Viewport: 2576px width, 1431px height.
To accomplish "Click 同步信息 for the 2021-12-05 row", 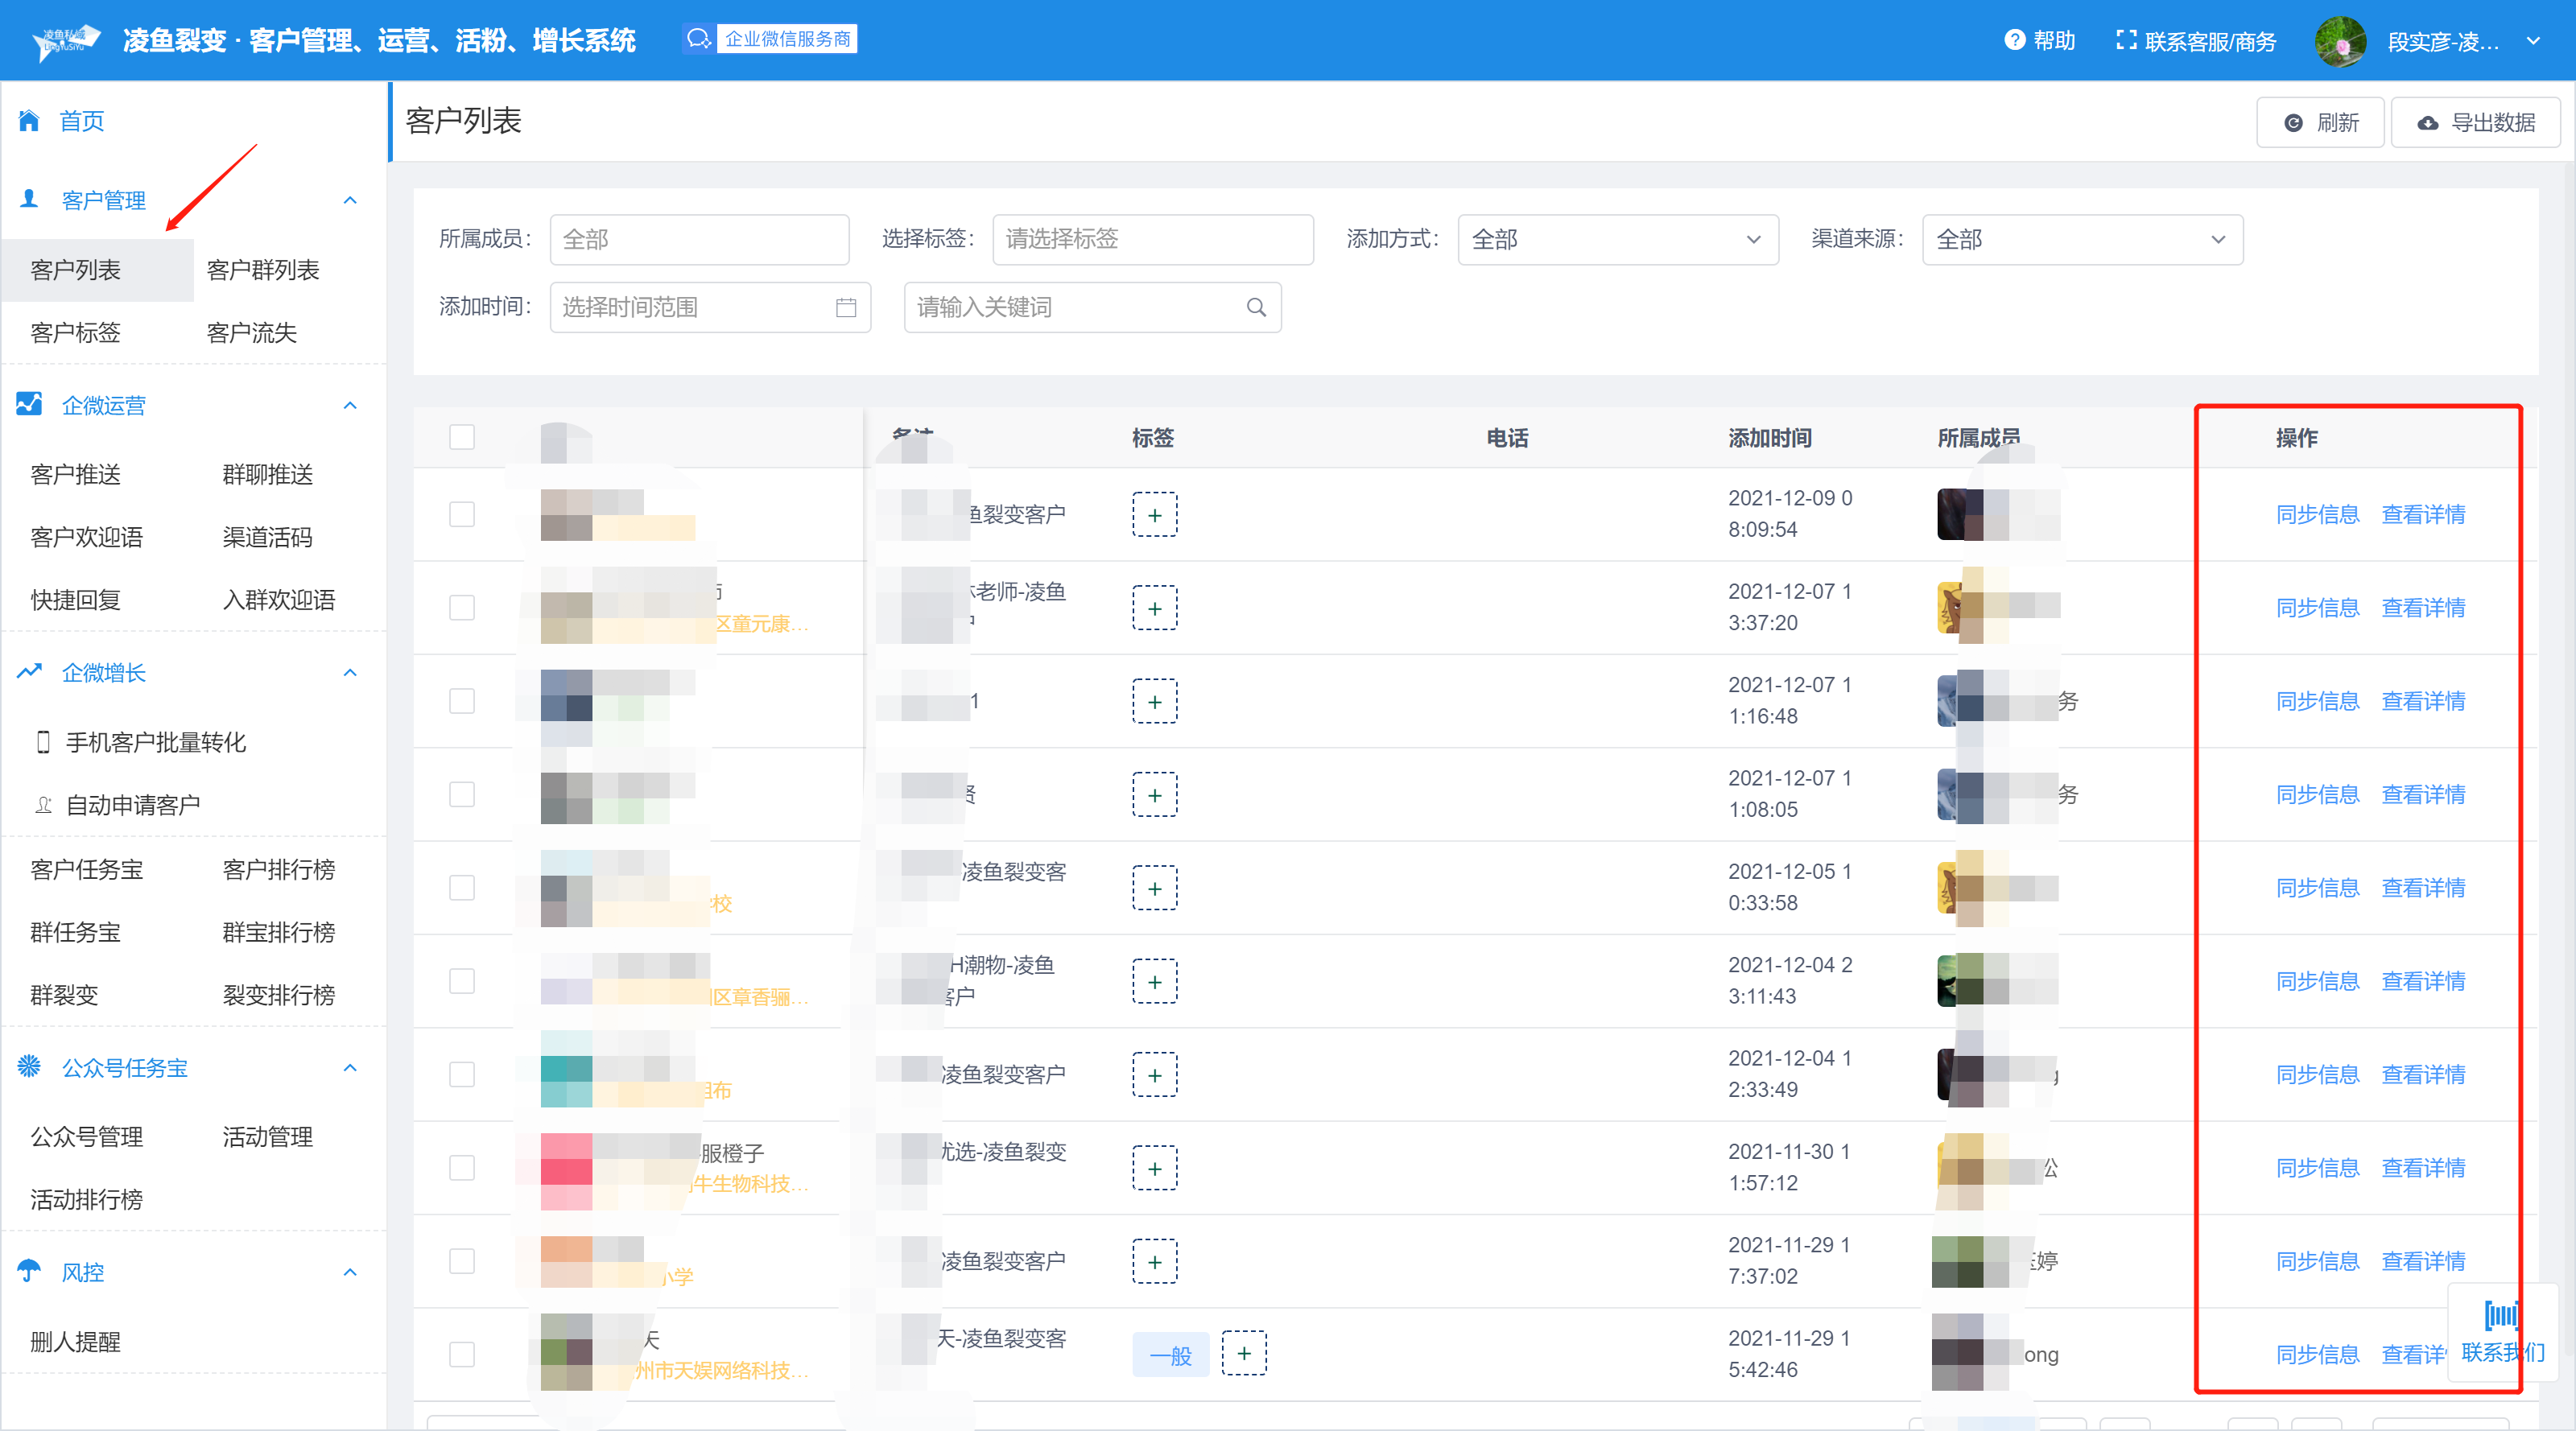I will click(2317, 888).
